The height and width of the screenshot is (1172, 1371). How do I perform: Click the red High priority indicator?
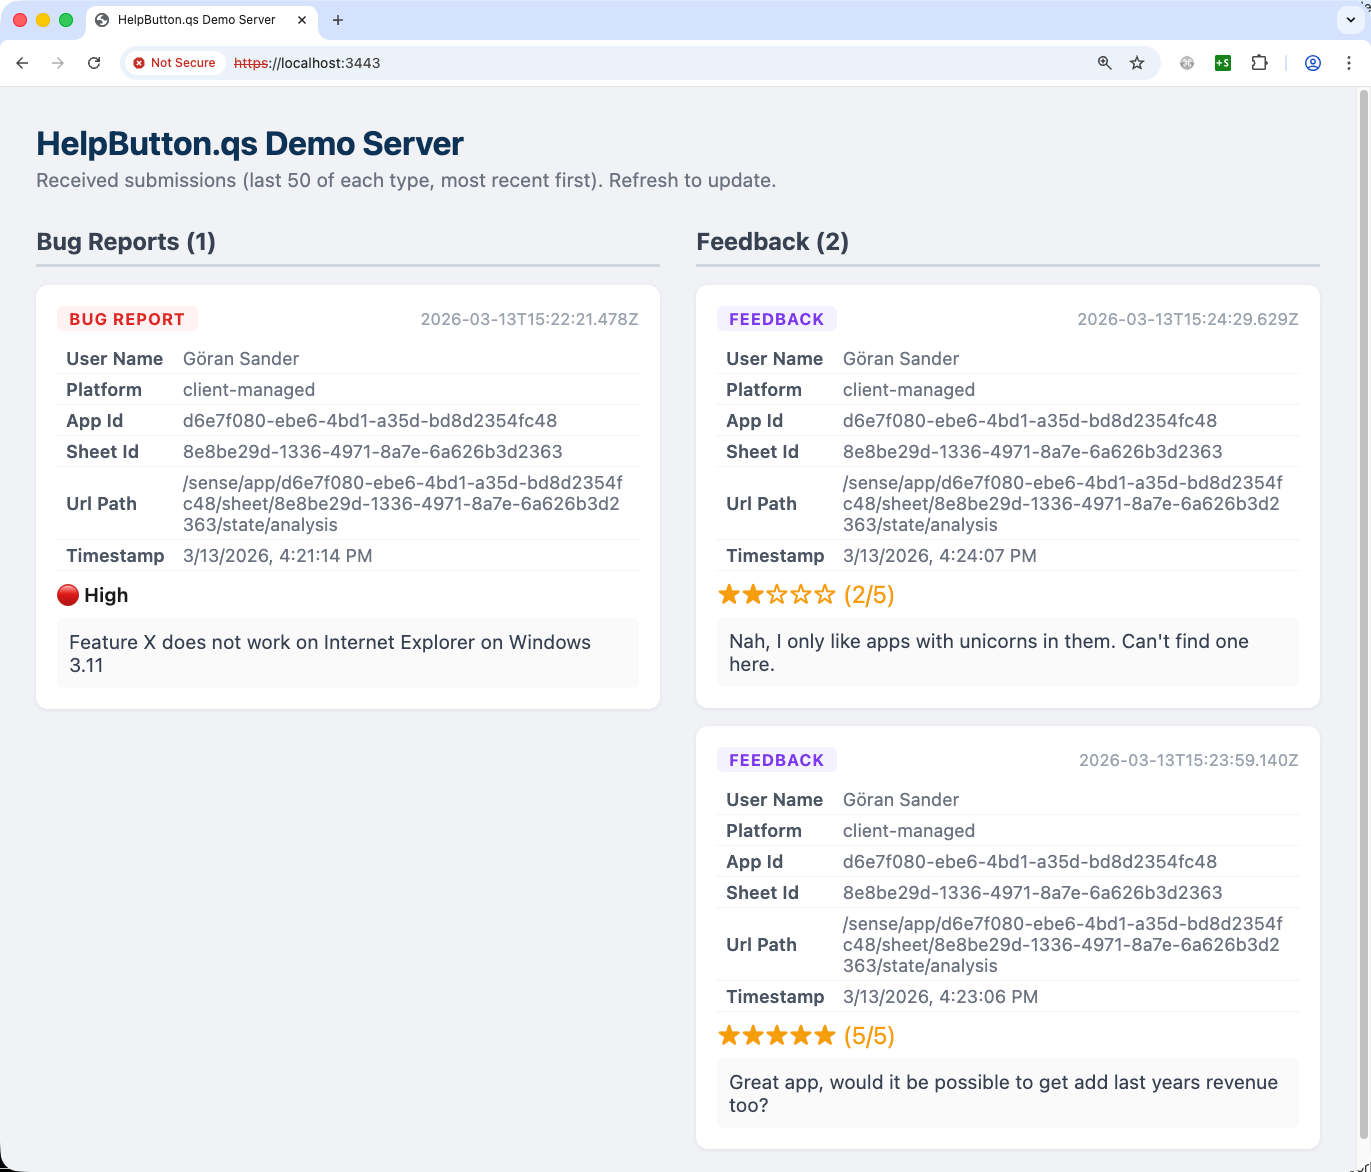click(68, 594)
